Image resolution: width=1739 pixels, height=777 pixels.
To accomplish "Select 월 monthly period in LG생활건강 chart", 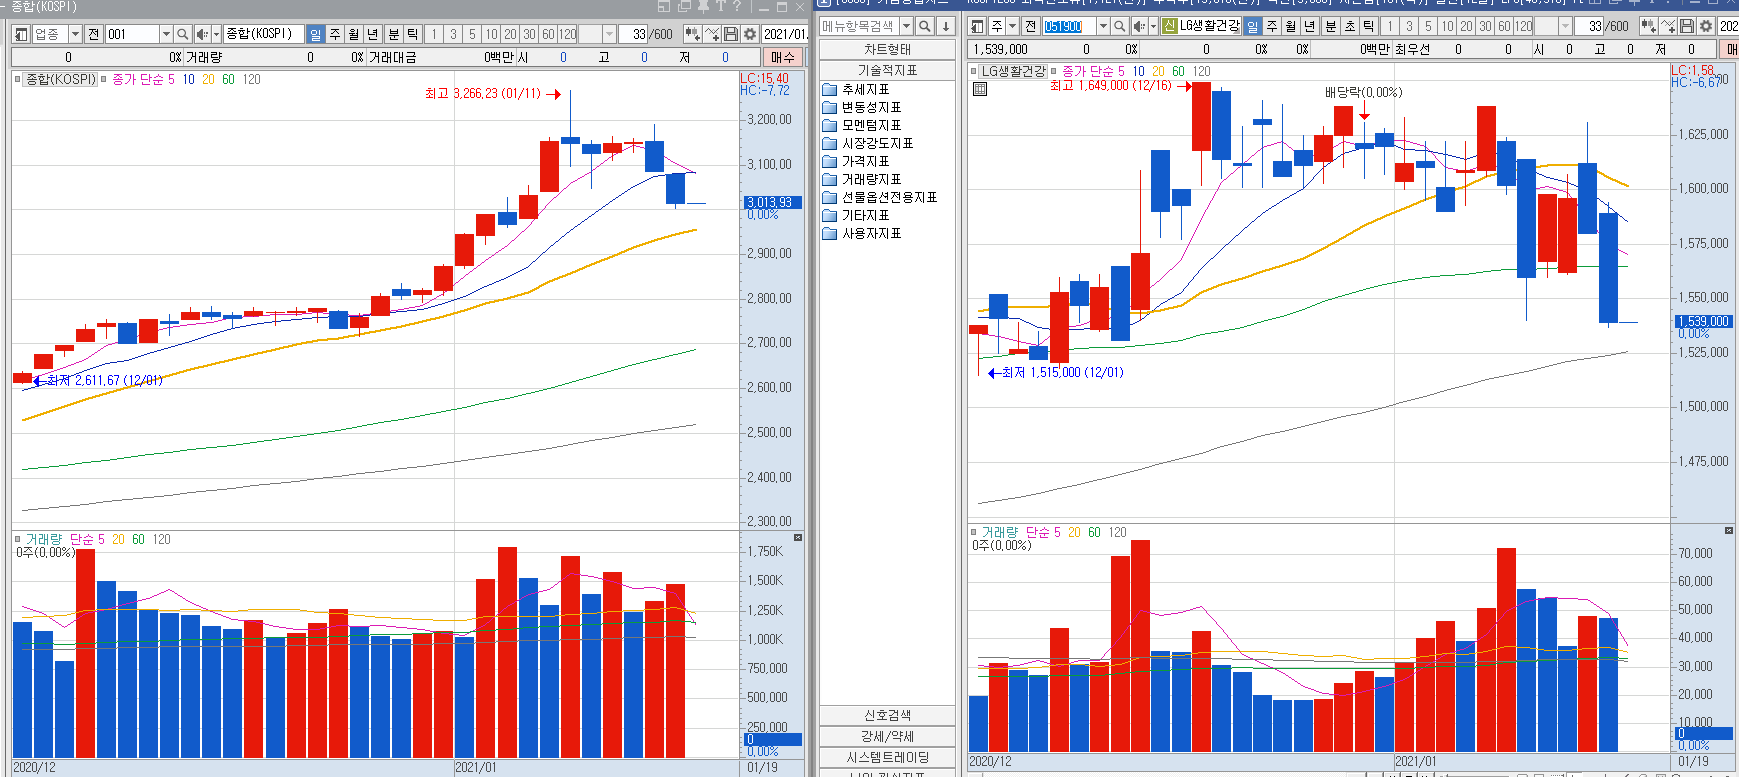I will [x=1291, y=26].
